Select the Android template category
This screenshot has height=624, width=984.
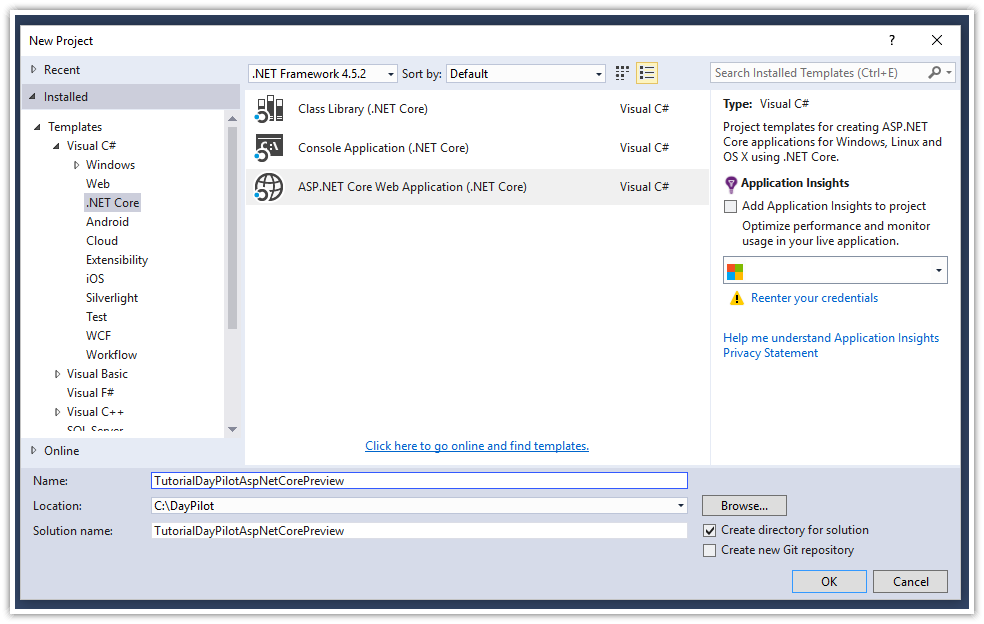click(x=107, y=222)
